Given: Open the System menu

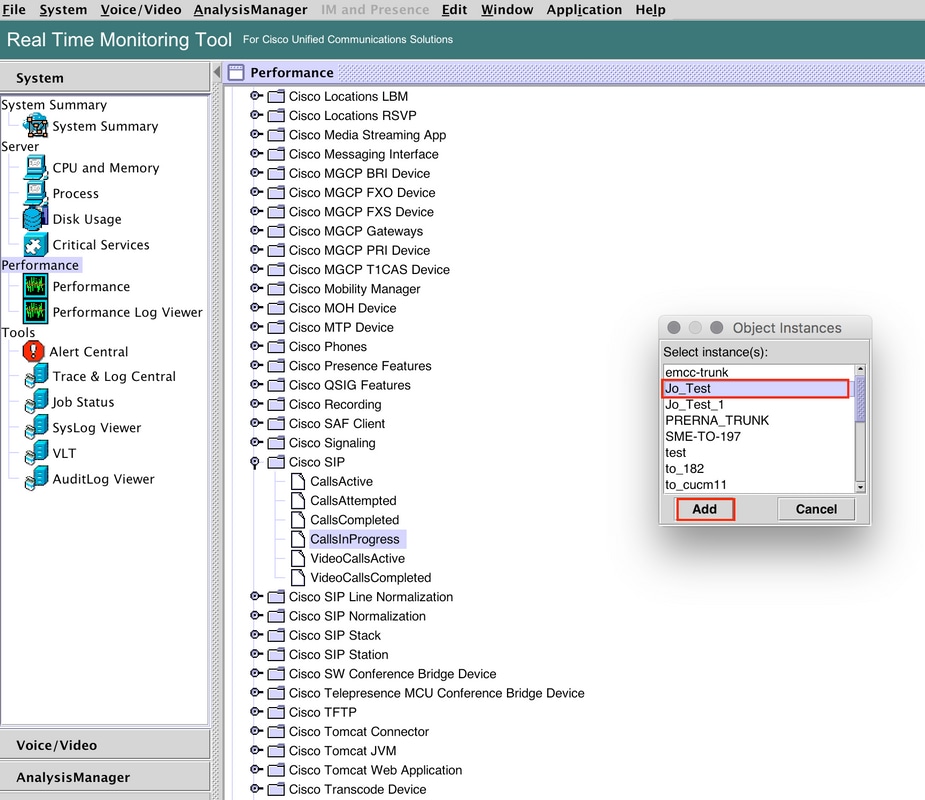Looking at the screenshot, I should pos(63,9).
